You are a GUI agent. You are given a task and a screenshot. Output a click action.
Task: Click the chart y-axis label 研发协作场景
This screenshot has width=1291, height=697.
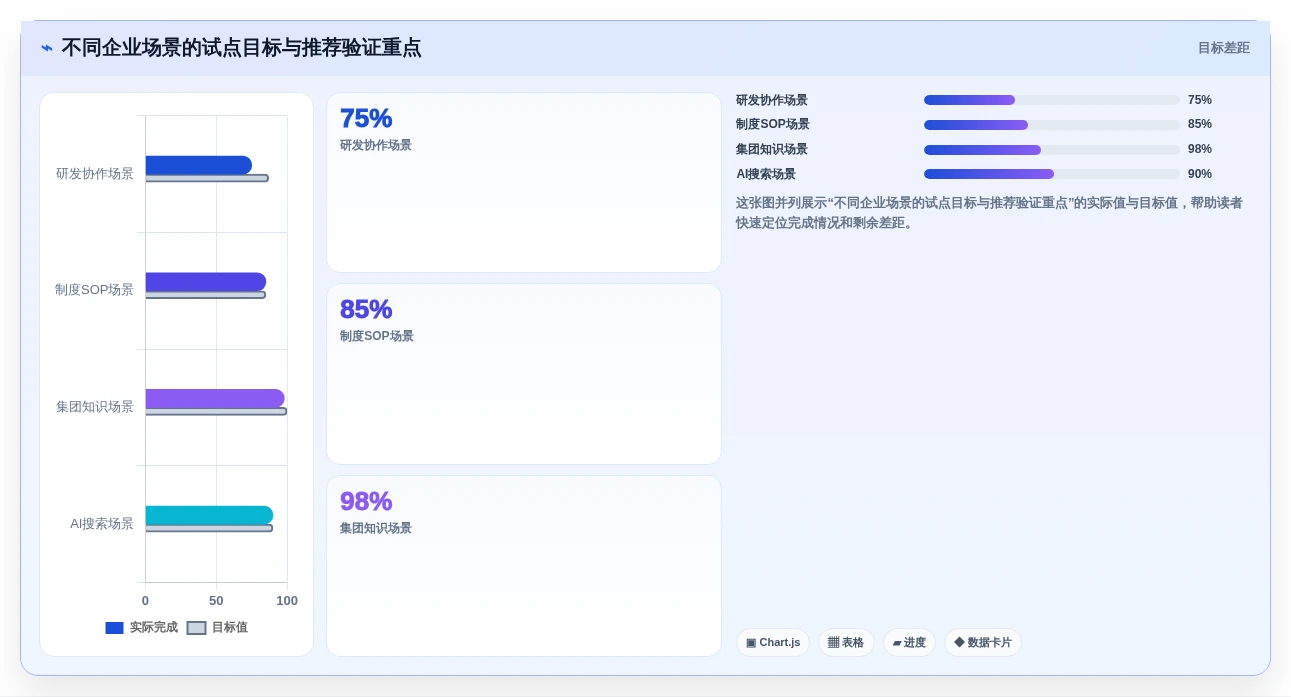pos(95,174)
